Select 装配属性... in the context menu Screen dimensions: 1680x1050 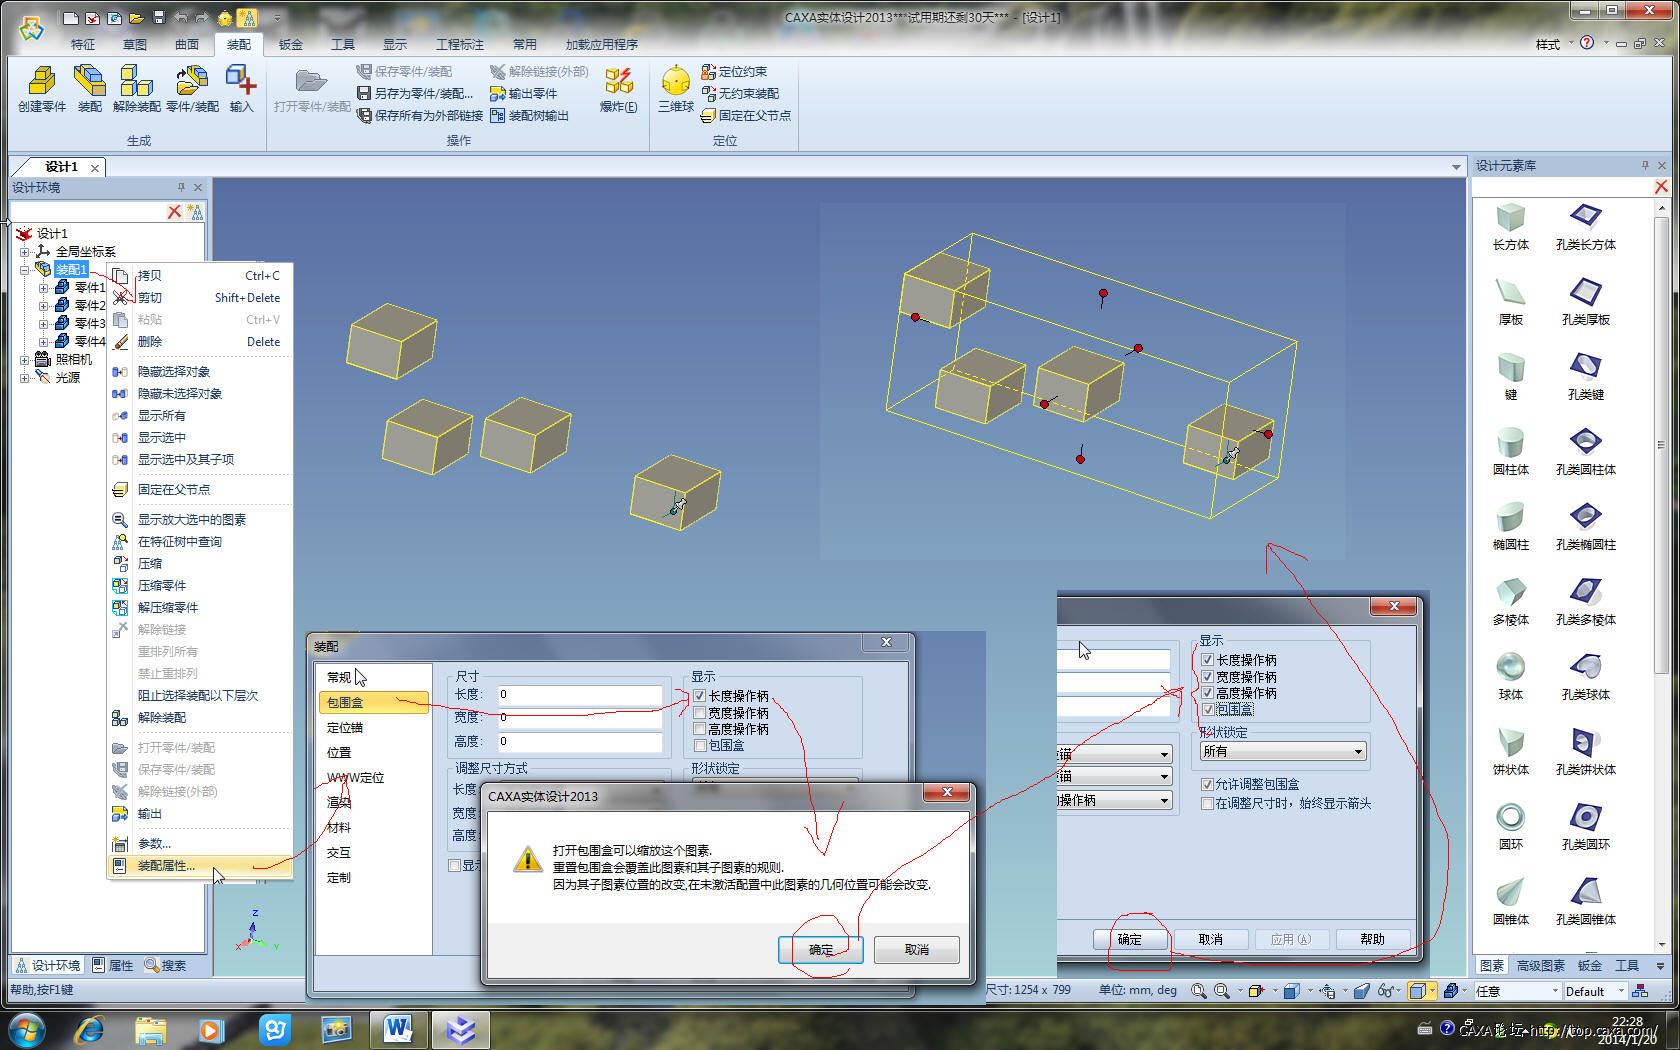166,866
